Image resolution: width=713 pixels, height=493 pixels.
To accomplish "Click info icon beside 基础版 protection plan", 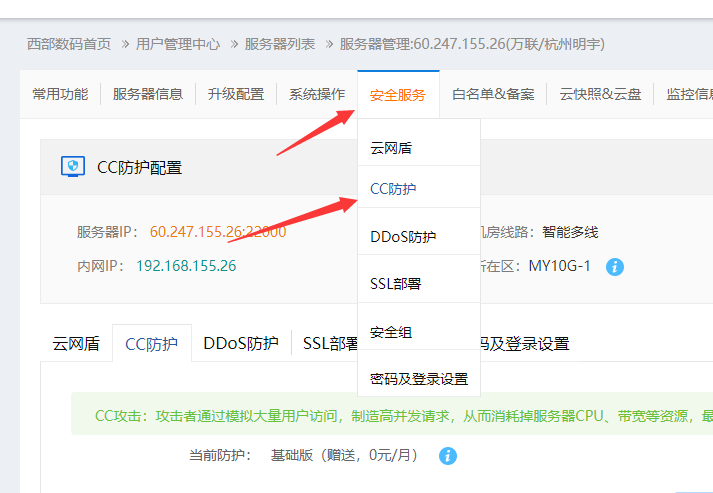I will point(447,455).
